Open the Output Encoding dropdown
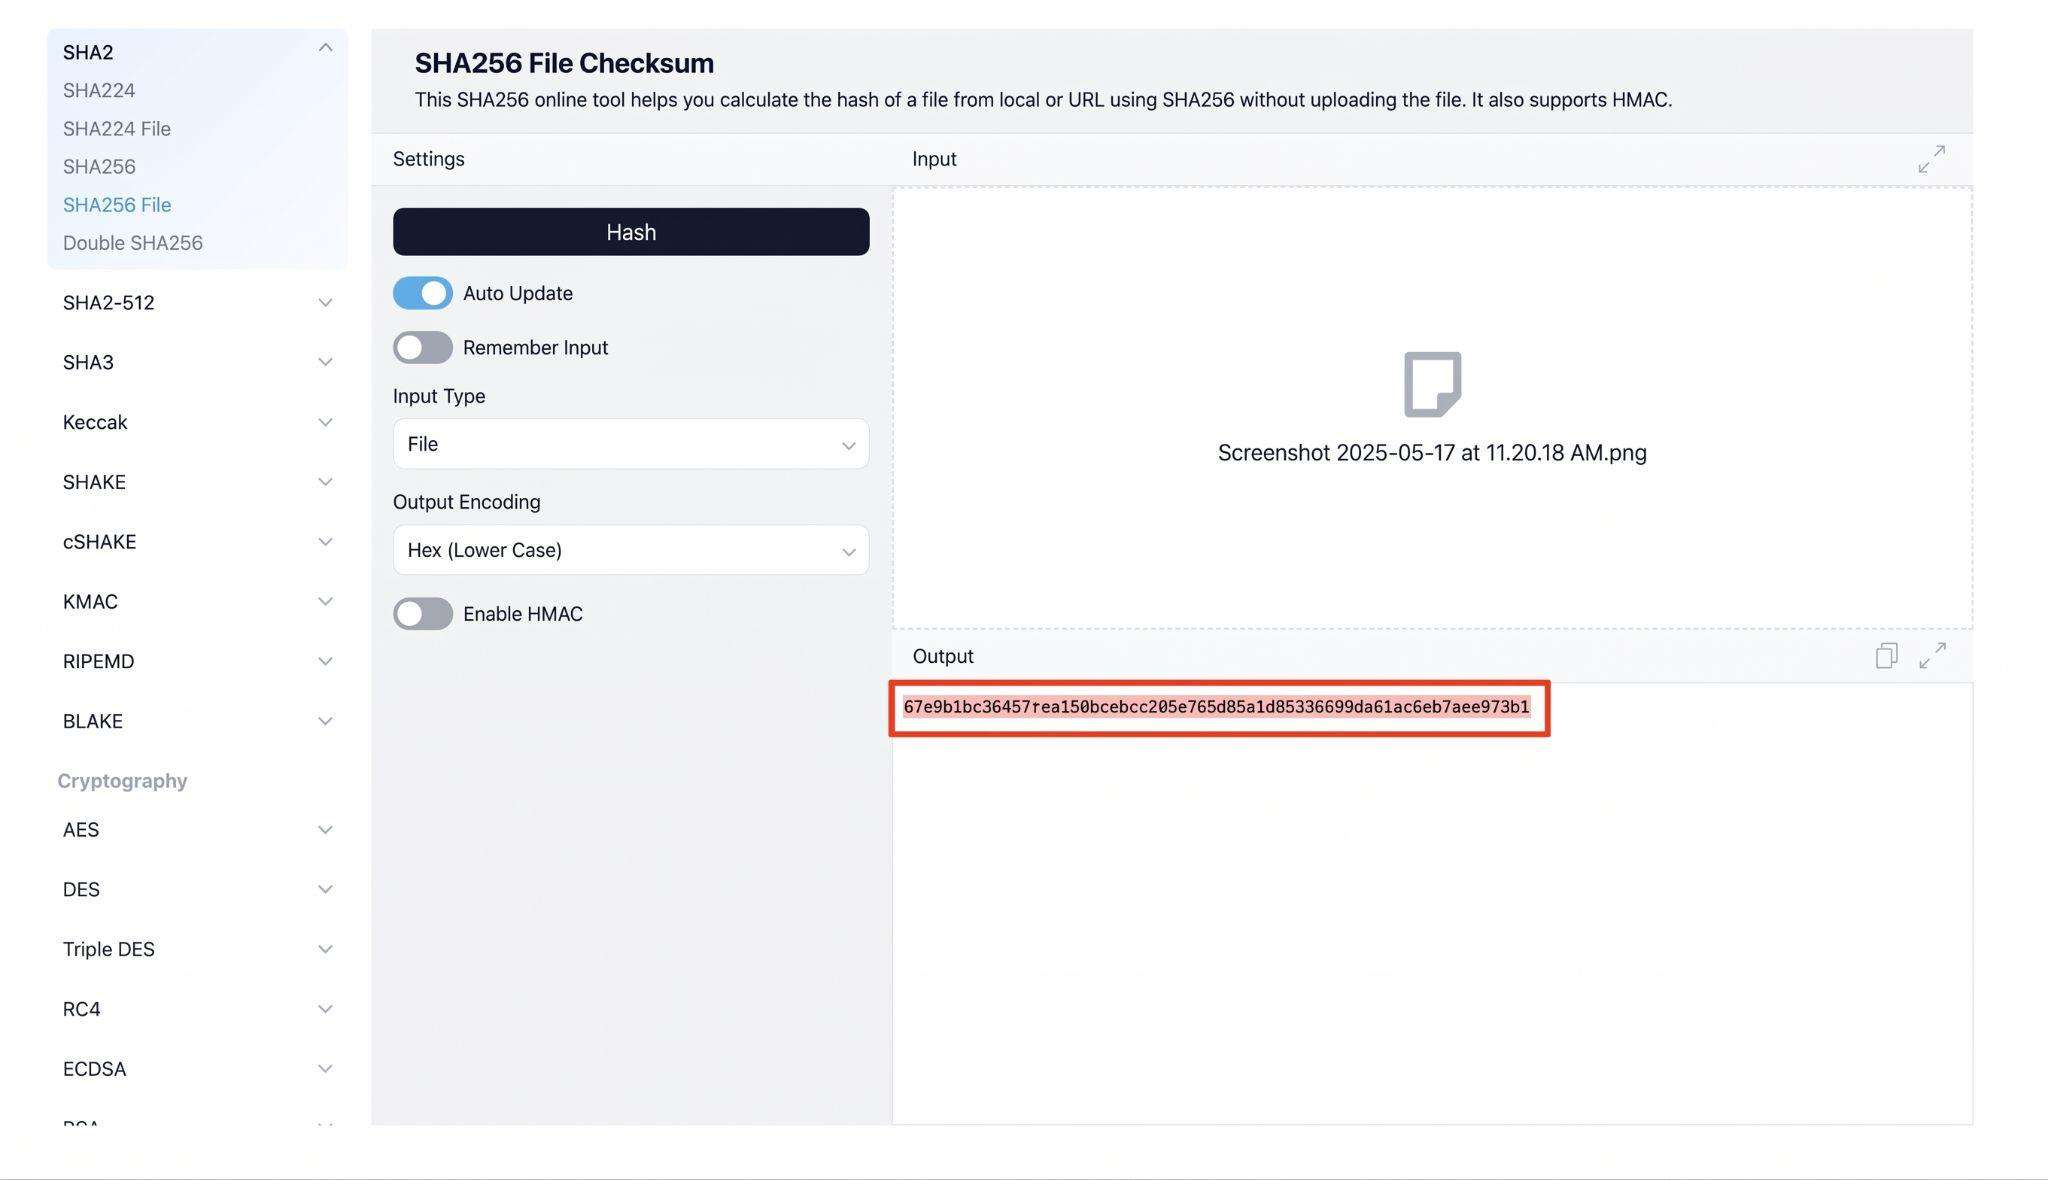Image resolution: width=2048 pixels, height=1180 pixels. [x=631, y=550]
